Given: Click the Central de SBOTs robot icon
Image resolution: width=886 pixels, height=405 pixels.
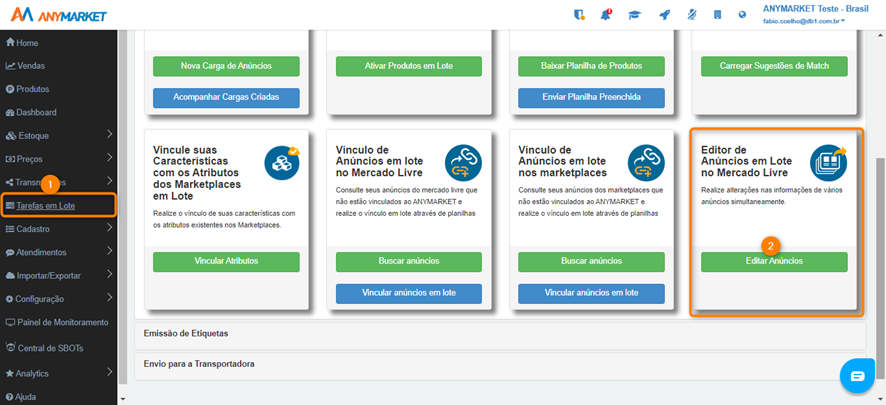Looking at the screenshot, I should (x=11, y=346).
